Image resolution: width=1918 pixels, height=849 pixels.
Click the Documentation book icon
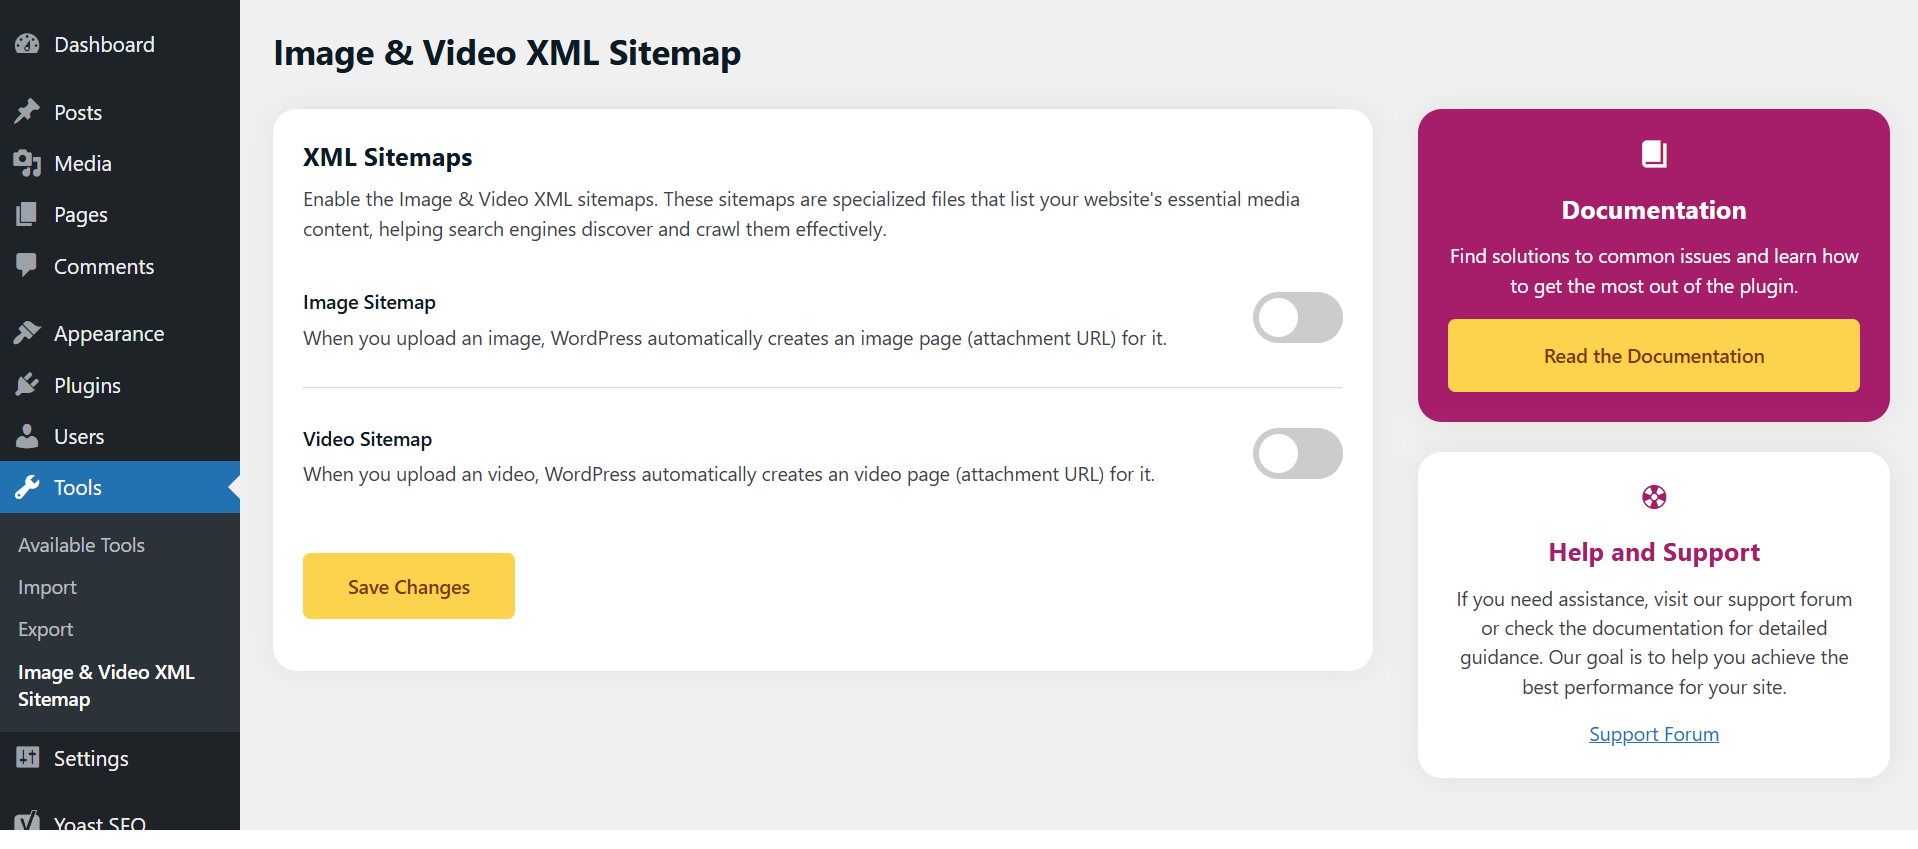tap(1654, 154)
